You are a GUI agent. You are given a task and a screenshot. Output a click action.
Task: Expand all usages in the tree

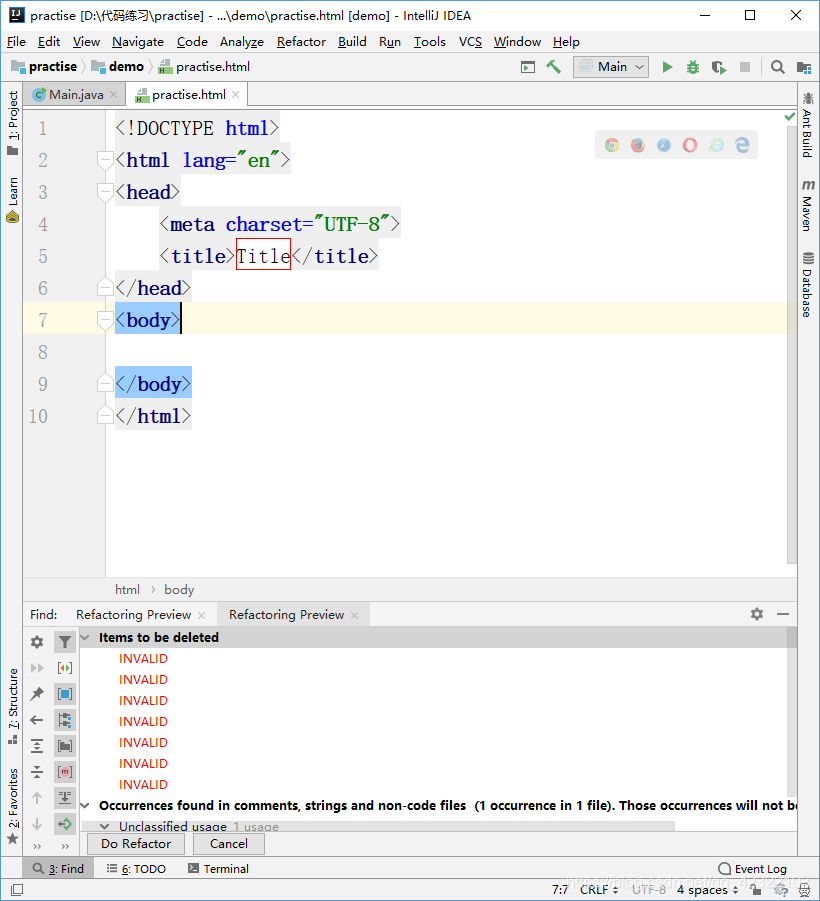point(37,746)
